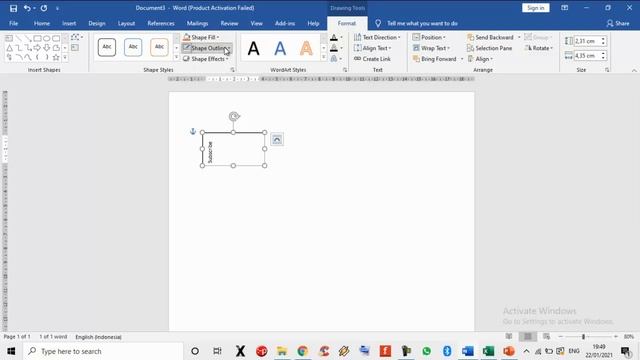Expand the Shape Styles gallery more arrow
This screenshot has height=360, width=640.
(x=177, y=58)
